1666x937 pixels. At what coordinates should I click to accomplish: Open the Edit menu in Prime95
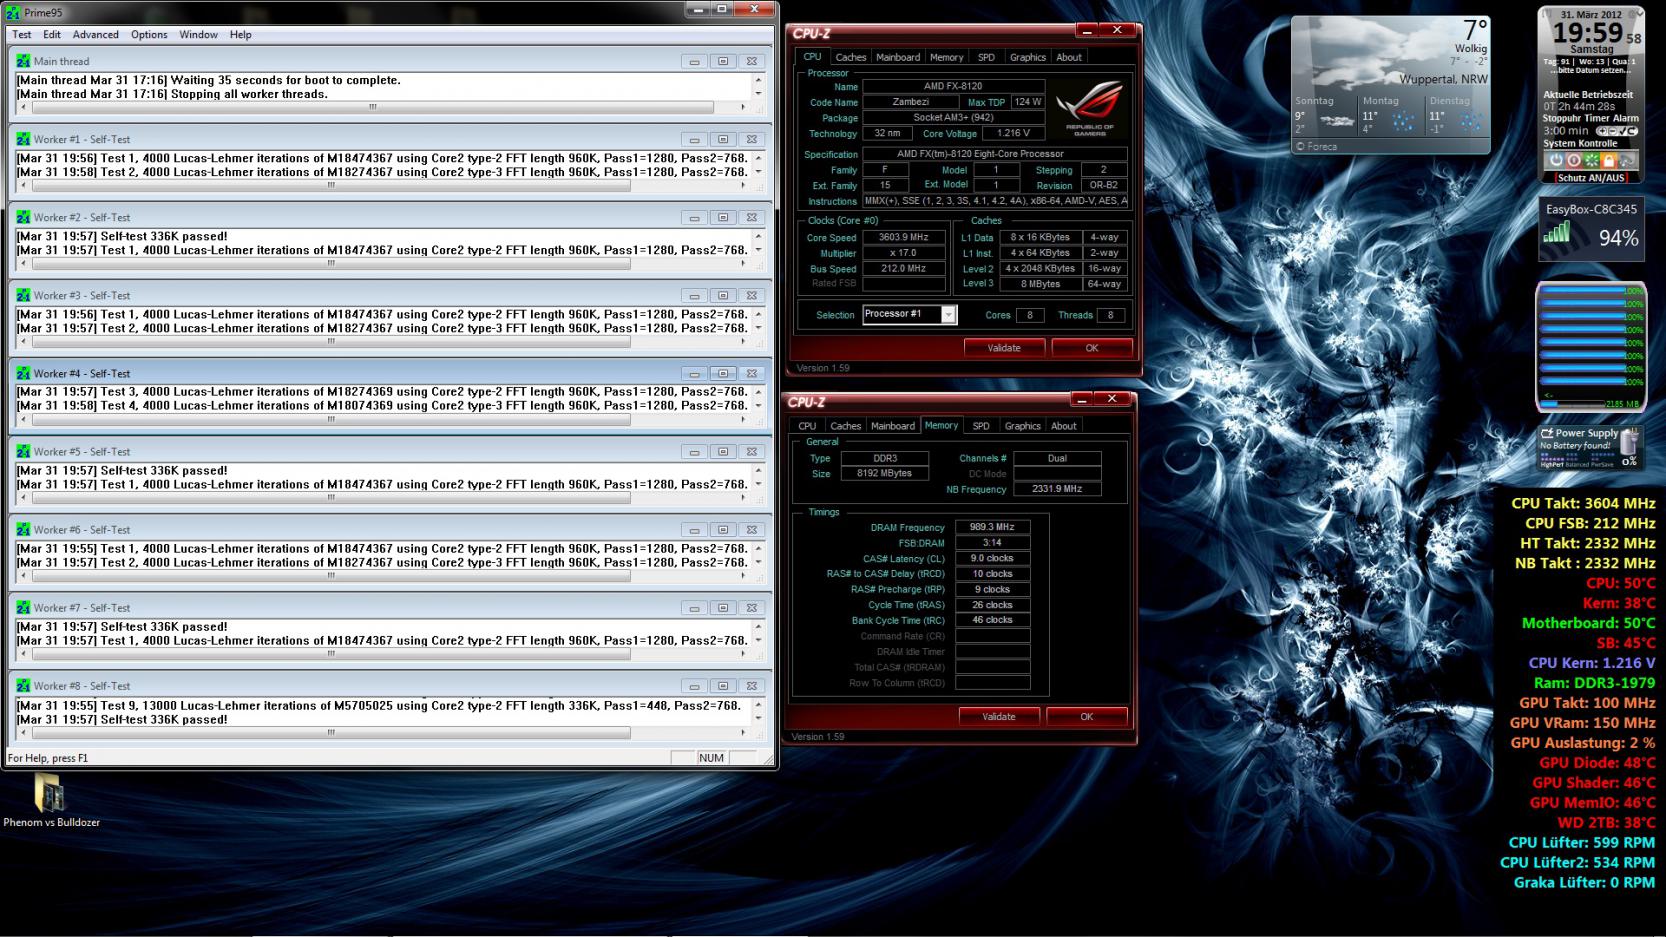click(52, 35)
